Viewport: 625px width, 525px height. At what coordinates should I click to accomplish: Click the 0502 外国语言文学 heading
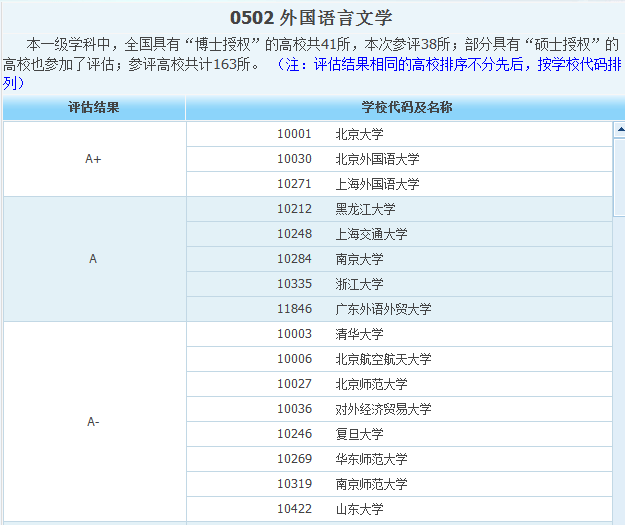tap(311, 17)
